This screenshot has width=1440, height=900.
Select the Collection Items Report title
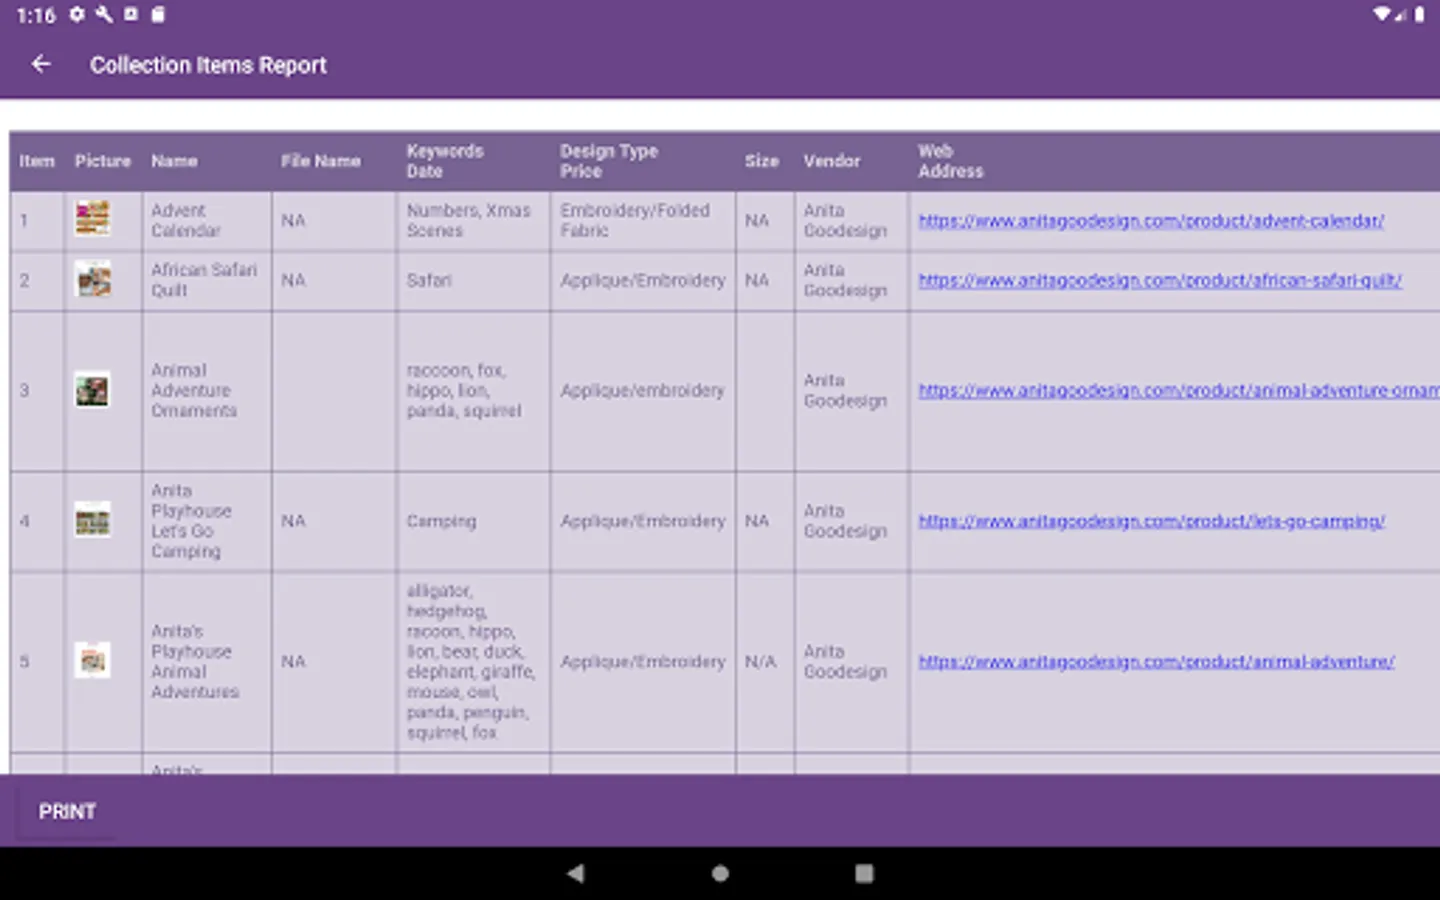click(x=208, y=65)
